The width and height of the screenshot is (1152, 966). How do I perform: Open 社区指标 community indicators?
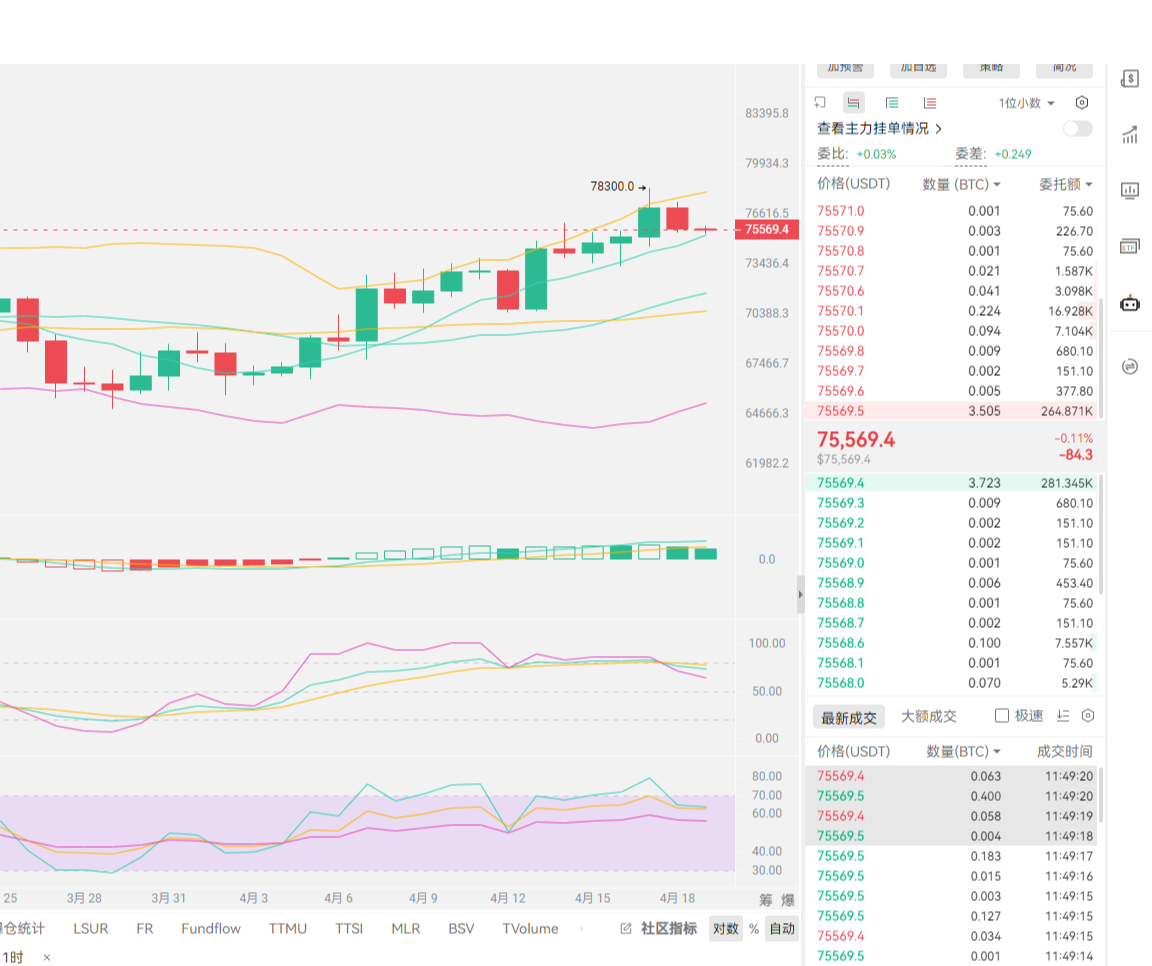click(x=660, y=929)
